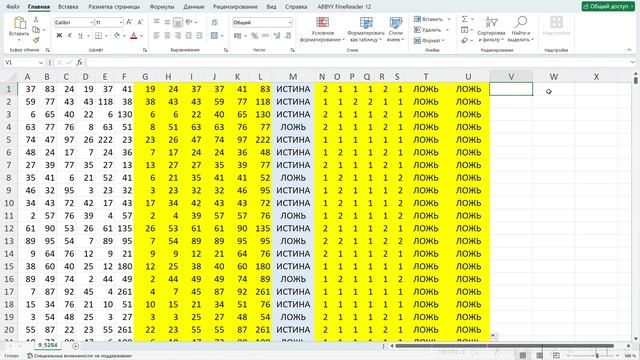Viewport: 640px width, 360px height.
Task: Switch to Page Layout view in status bar
Action: (x=539, y=356)
